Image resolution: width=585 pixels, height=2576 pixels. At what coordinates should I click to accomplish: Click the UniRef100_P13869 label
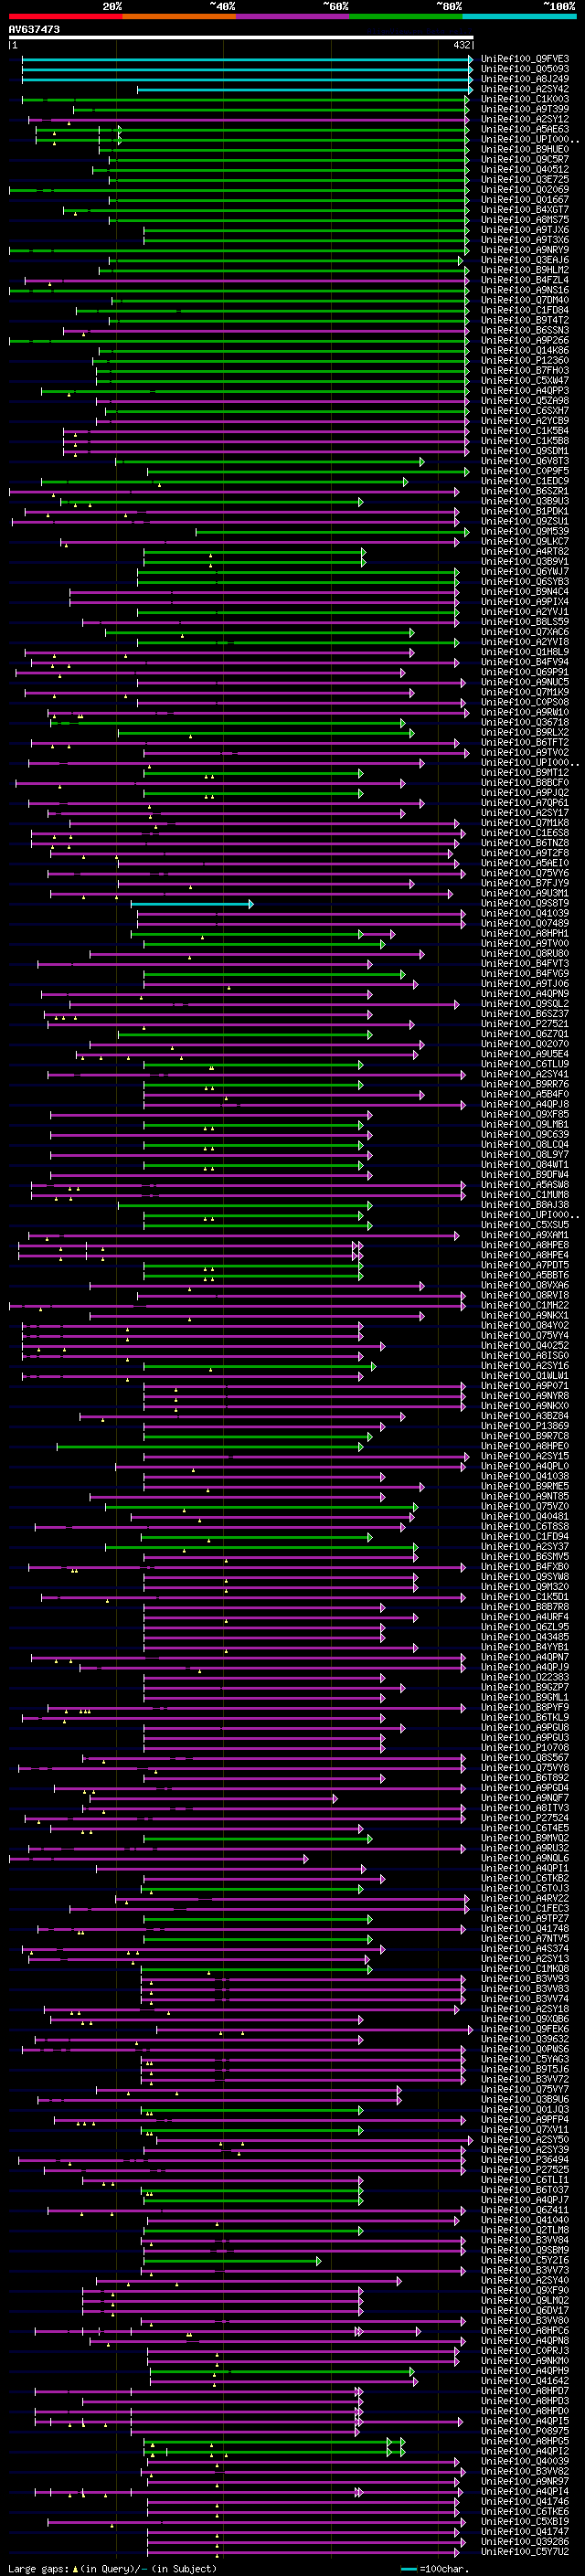525,1426
